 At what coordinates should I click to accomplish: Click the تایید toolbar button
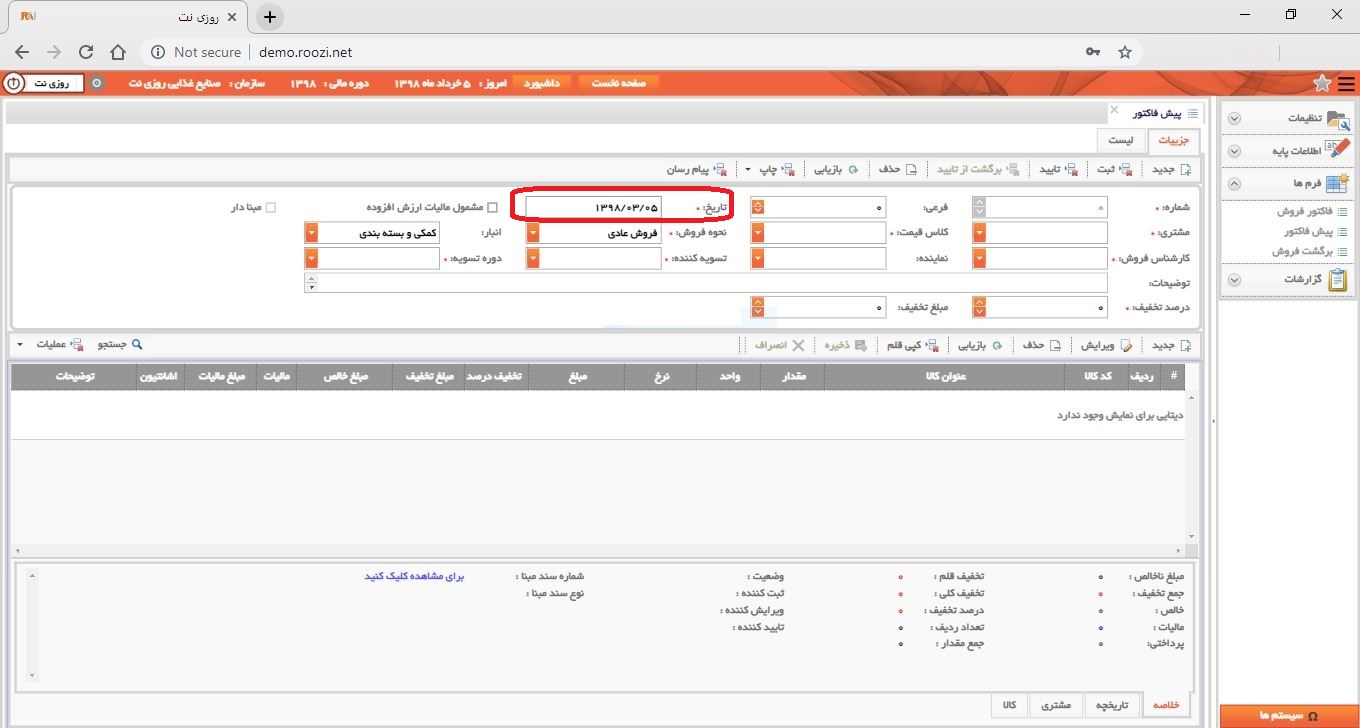click(1058, 169)
